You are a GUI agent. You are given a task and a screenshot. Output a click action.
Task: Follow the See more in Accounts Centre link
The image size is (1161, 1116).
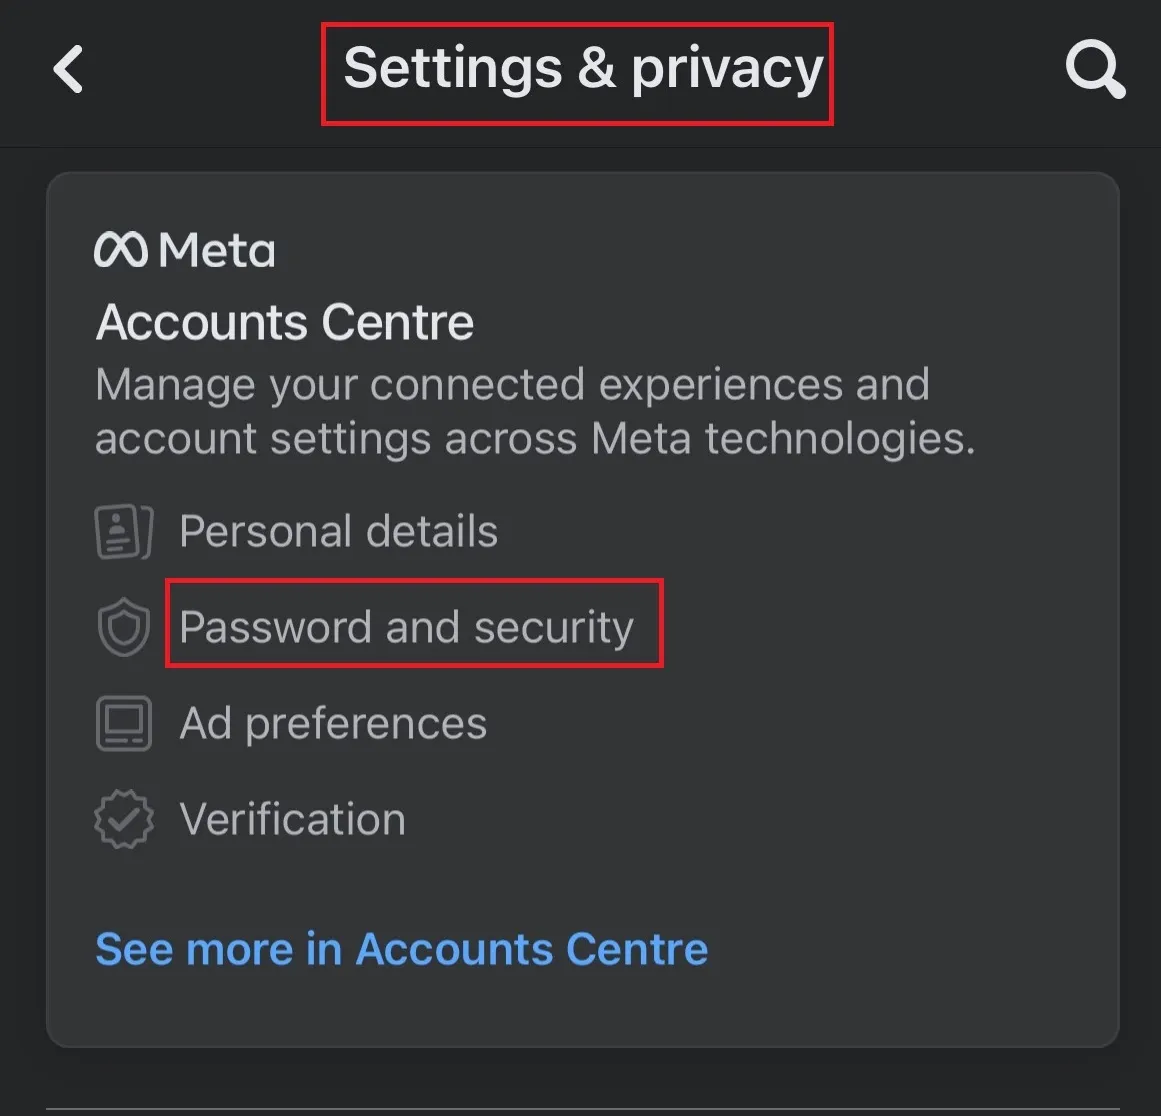[x=401, y=949]
